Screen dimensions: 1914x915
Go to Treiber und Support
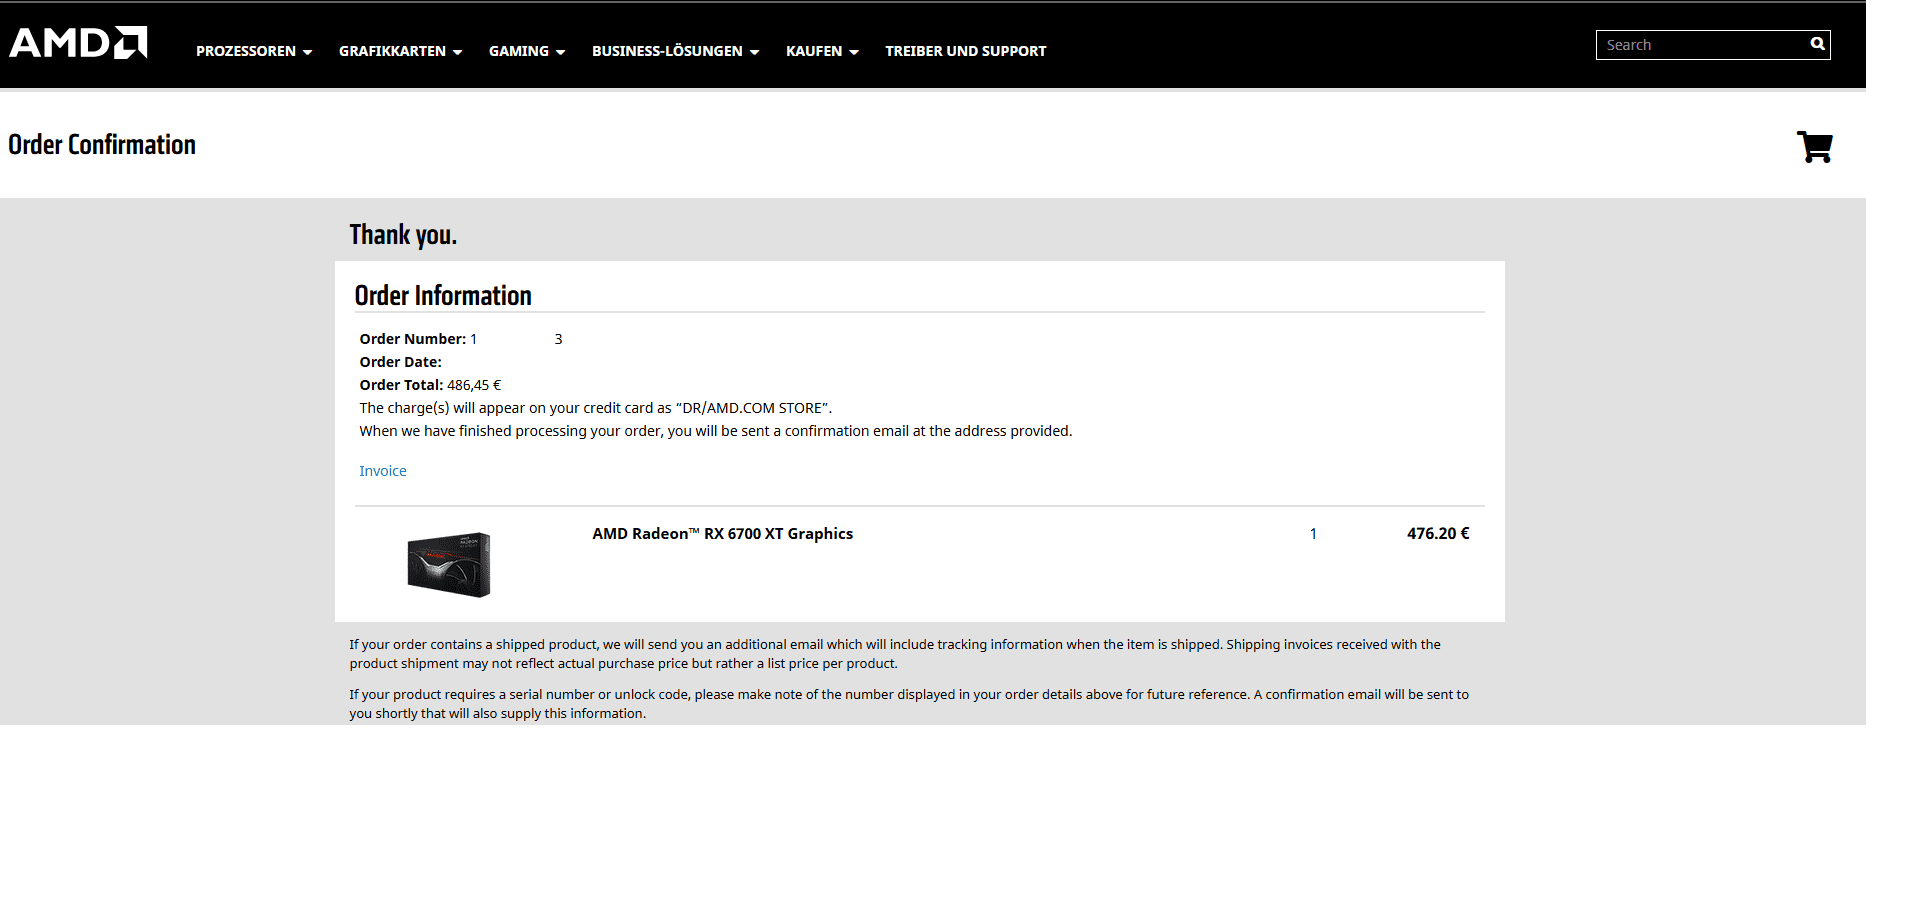965,51
